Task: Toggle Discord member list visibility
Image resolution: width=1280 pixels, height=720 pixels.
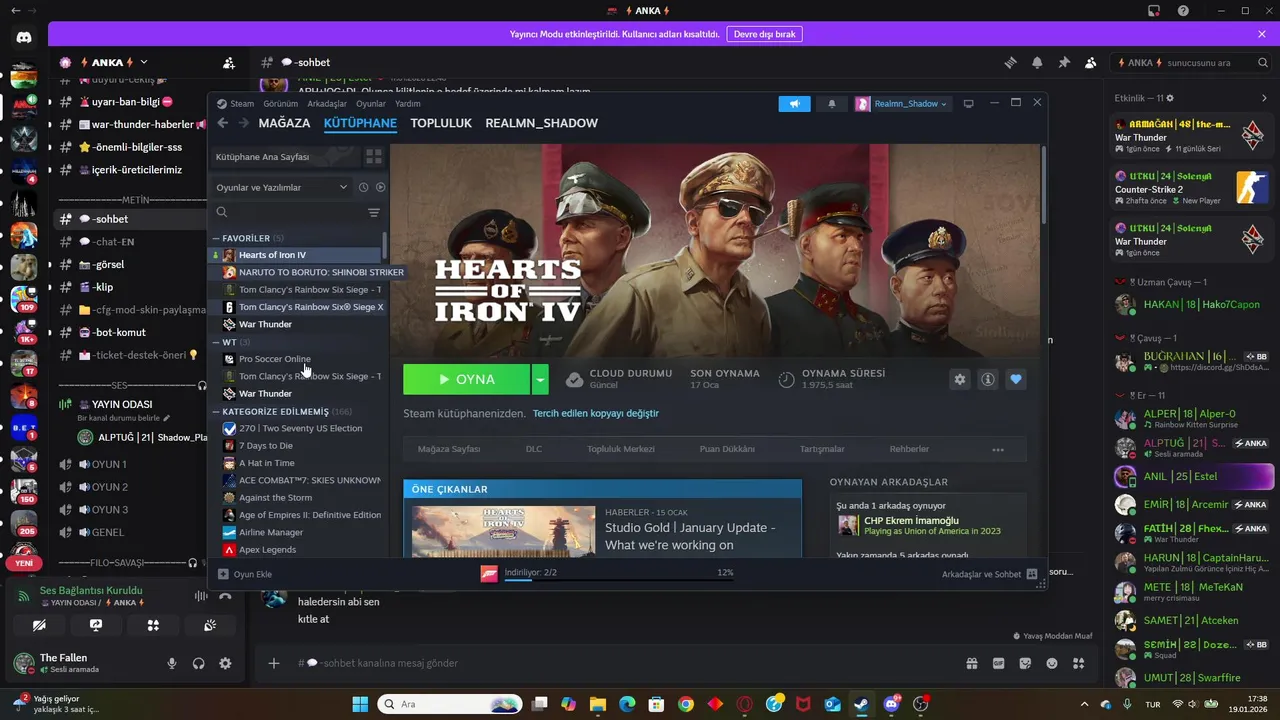Action: point(1090,62)
